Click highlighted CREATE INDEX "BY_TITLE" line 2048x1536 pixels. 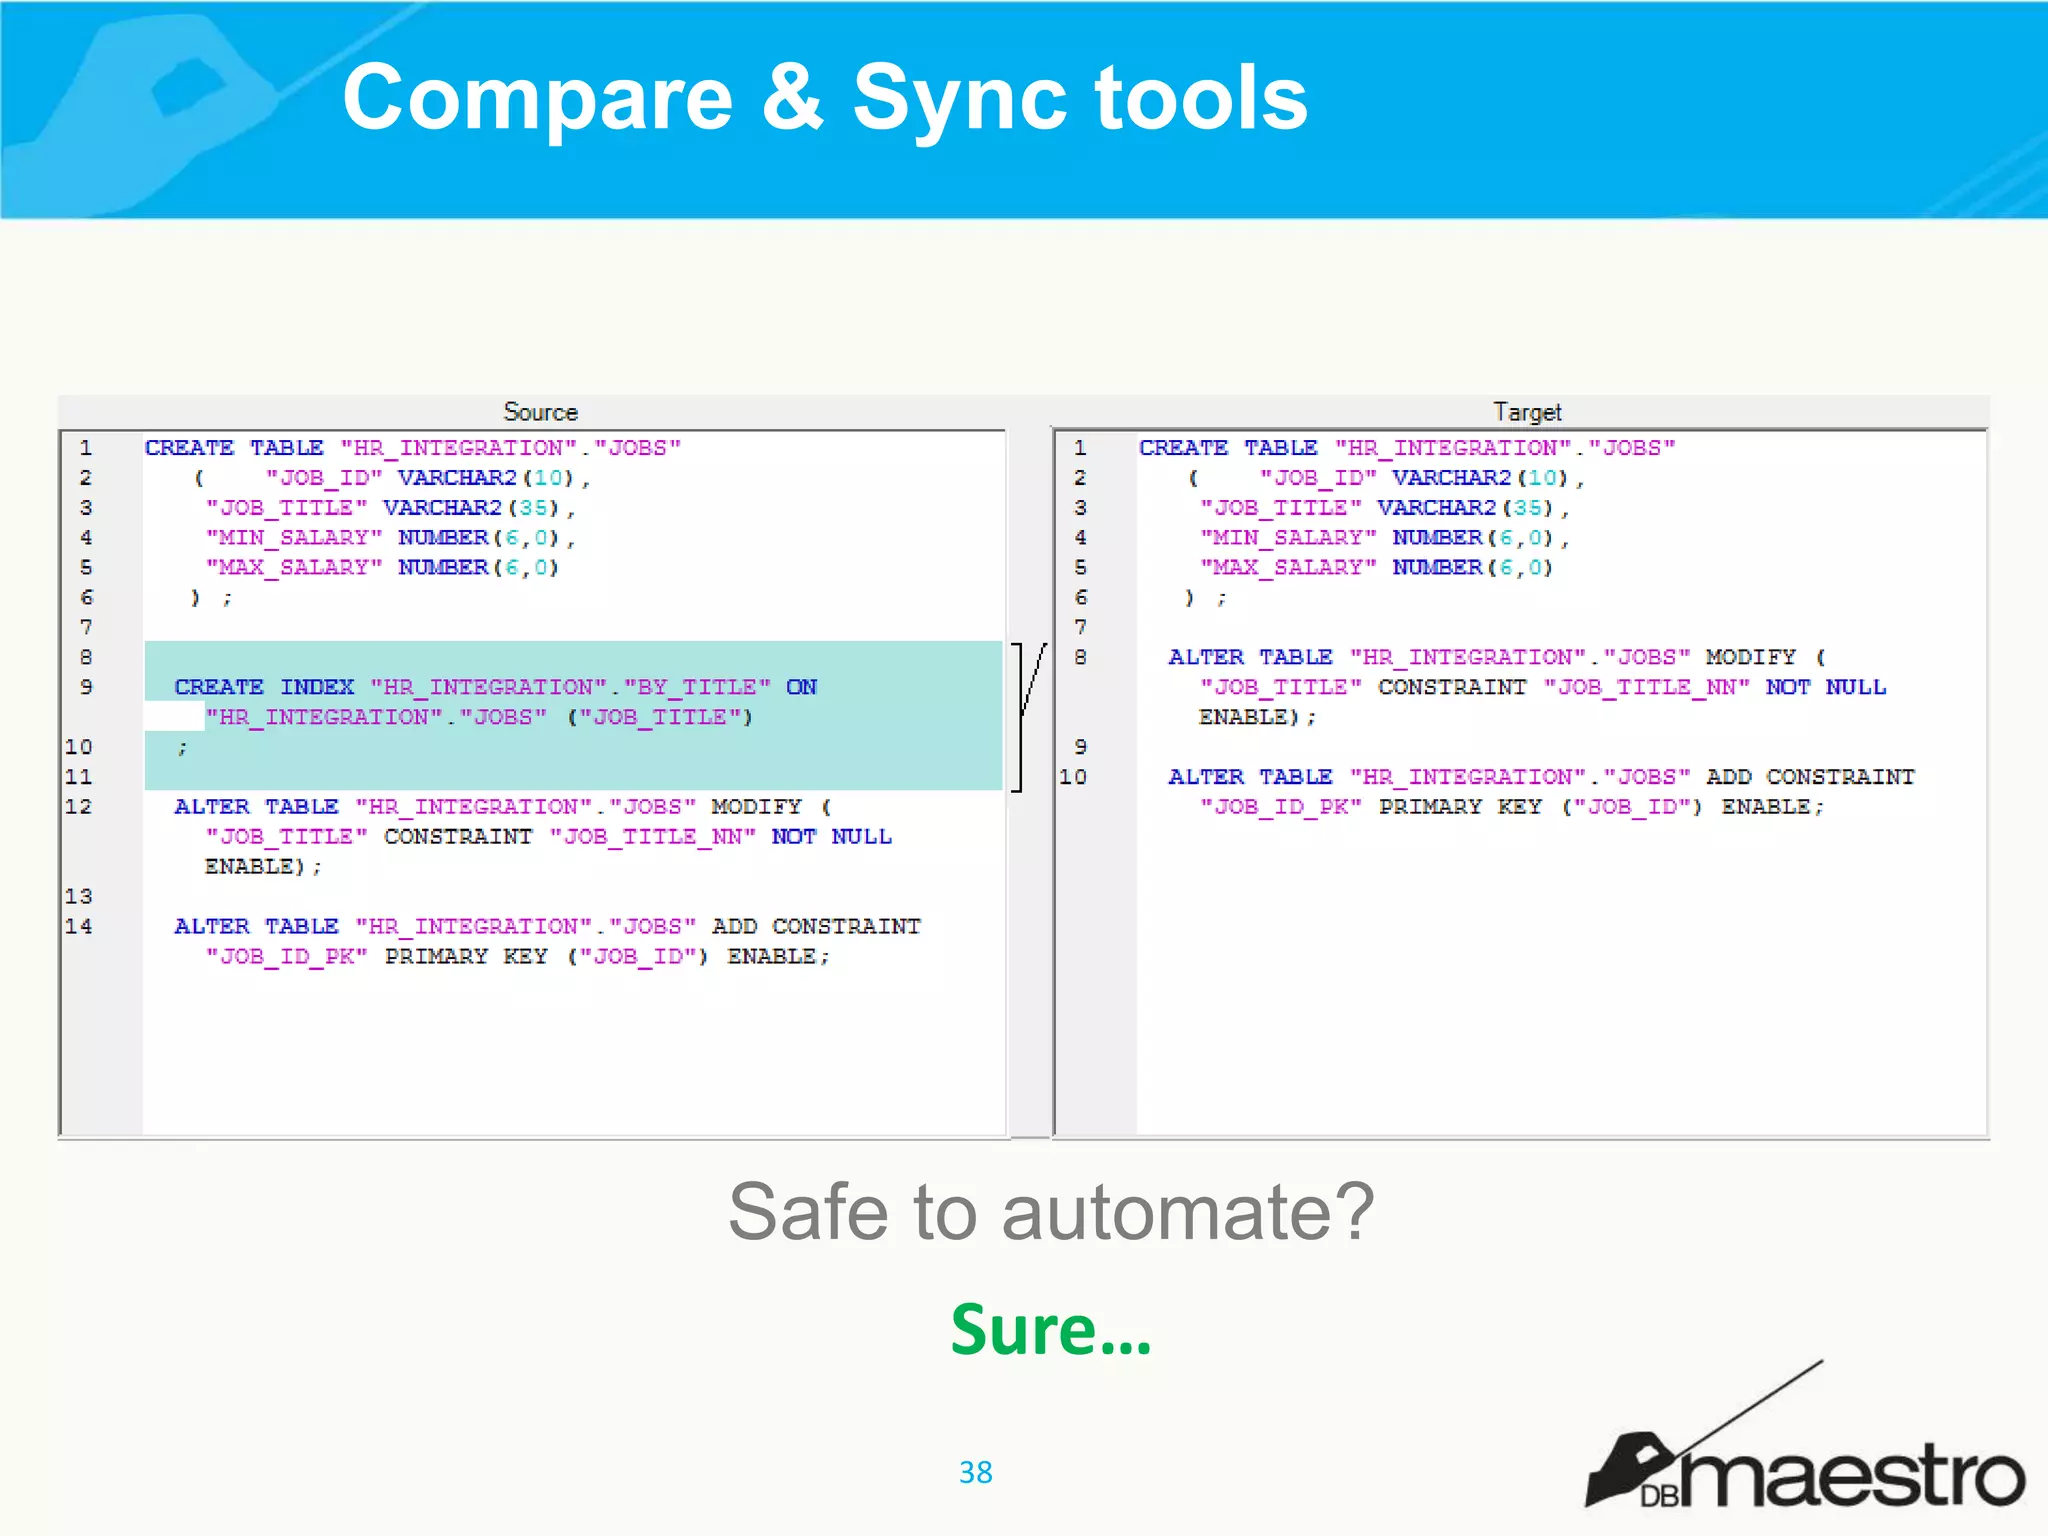495,687
